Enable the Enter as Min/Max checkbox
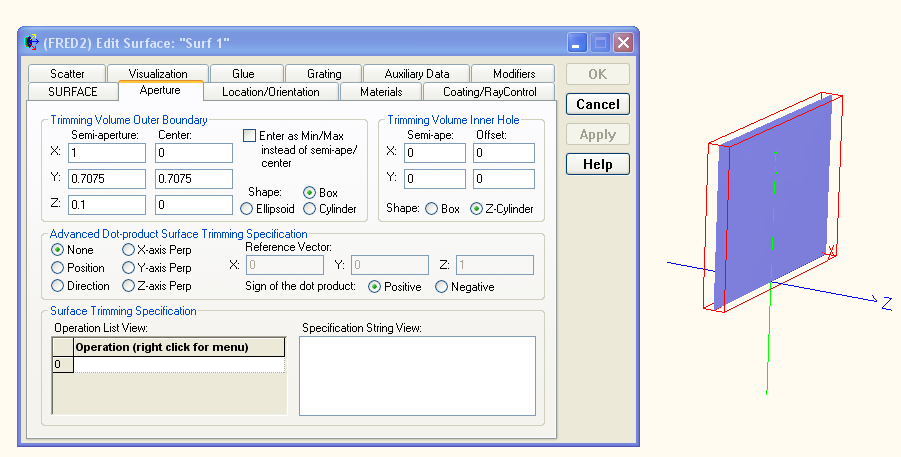 [x=250, y=136]
